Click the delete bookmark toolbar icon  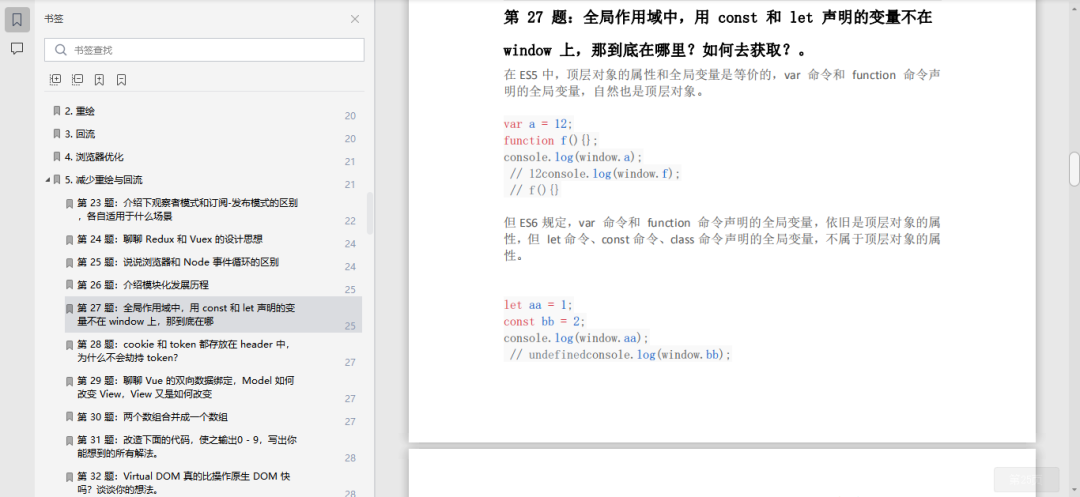click(121, 80)
